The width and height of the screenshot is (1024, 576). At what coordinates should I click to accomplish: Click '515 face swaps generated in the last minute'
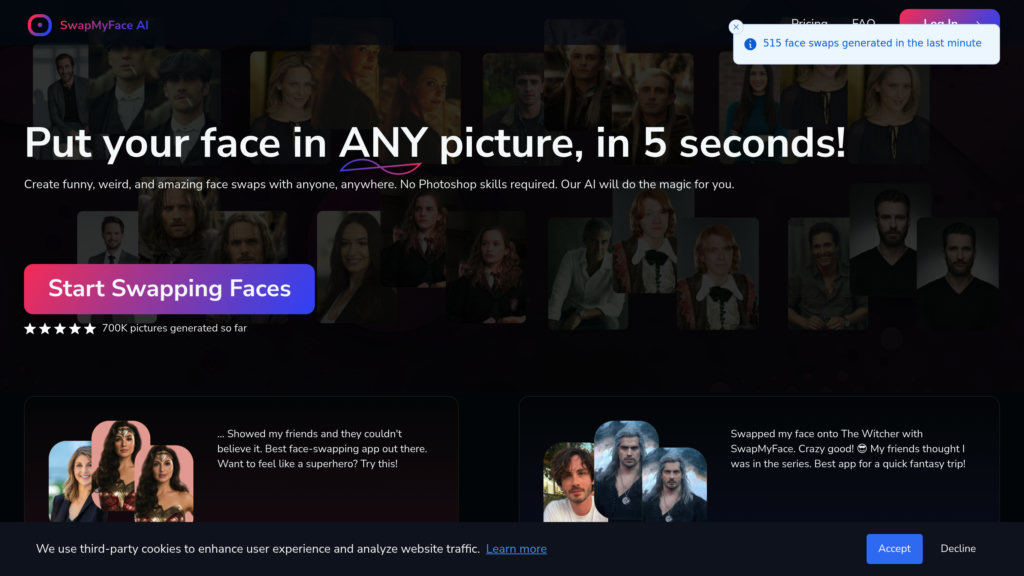(x=872, y=43)
